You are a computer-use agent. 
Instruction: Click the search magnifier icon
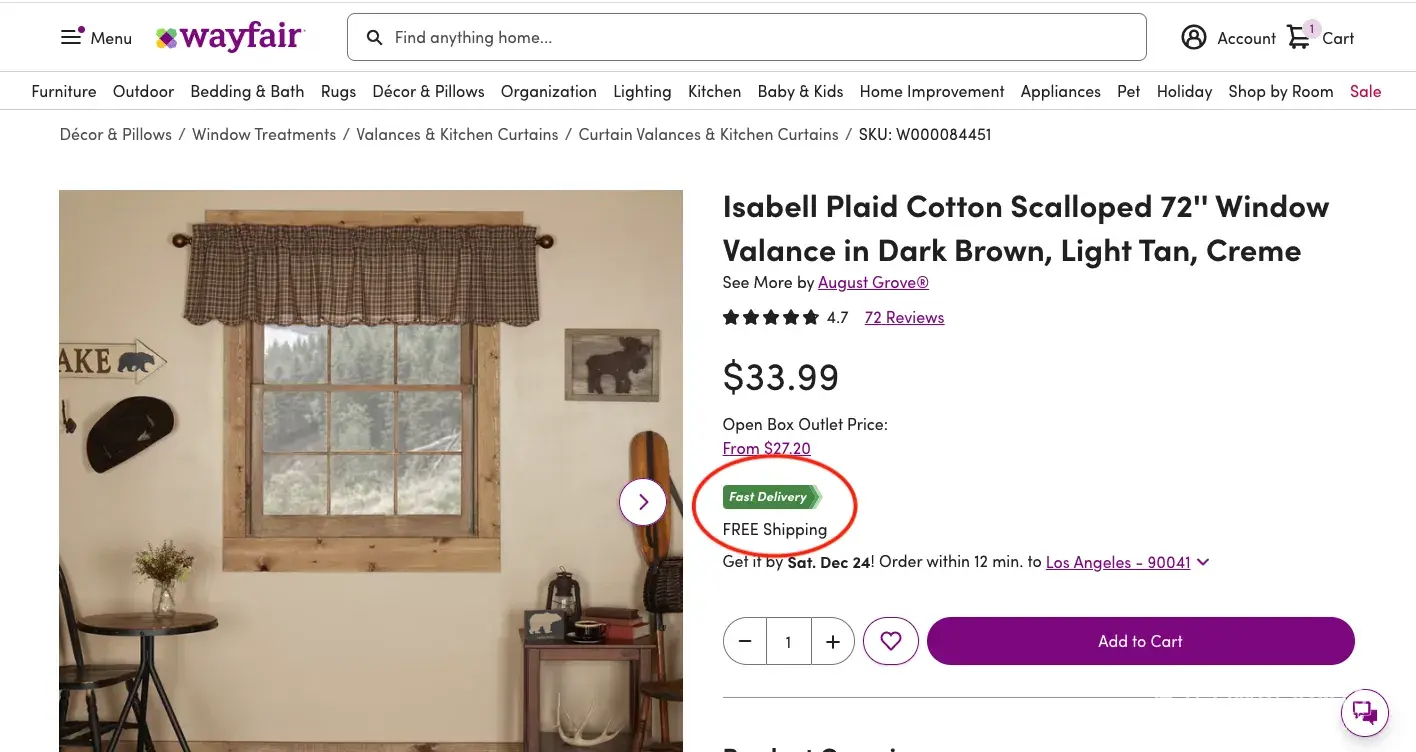(x=375, y=38)
